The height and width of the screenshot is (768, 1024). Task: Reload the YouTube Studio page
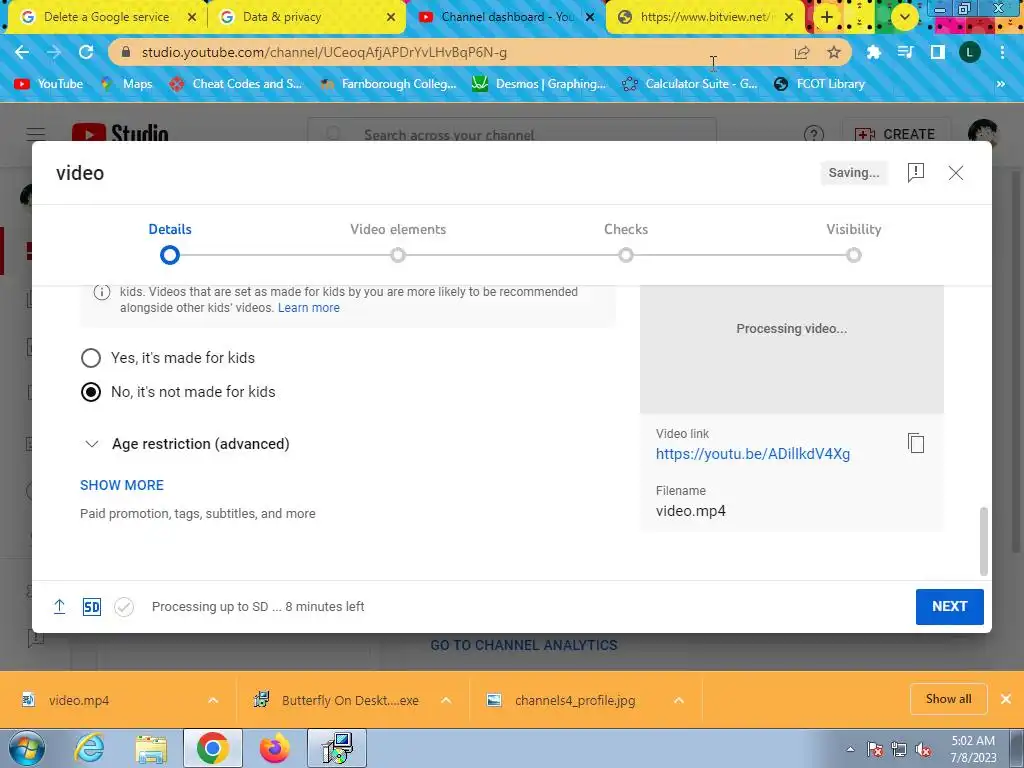pyautogui.click(x=86, y=52)
